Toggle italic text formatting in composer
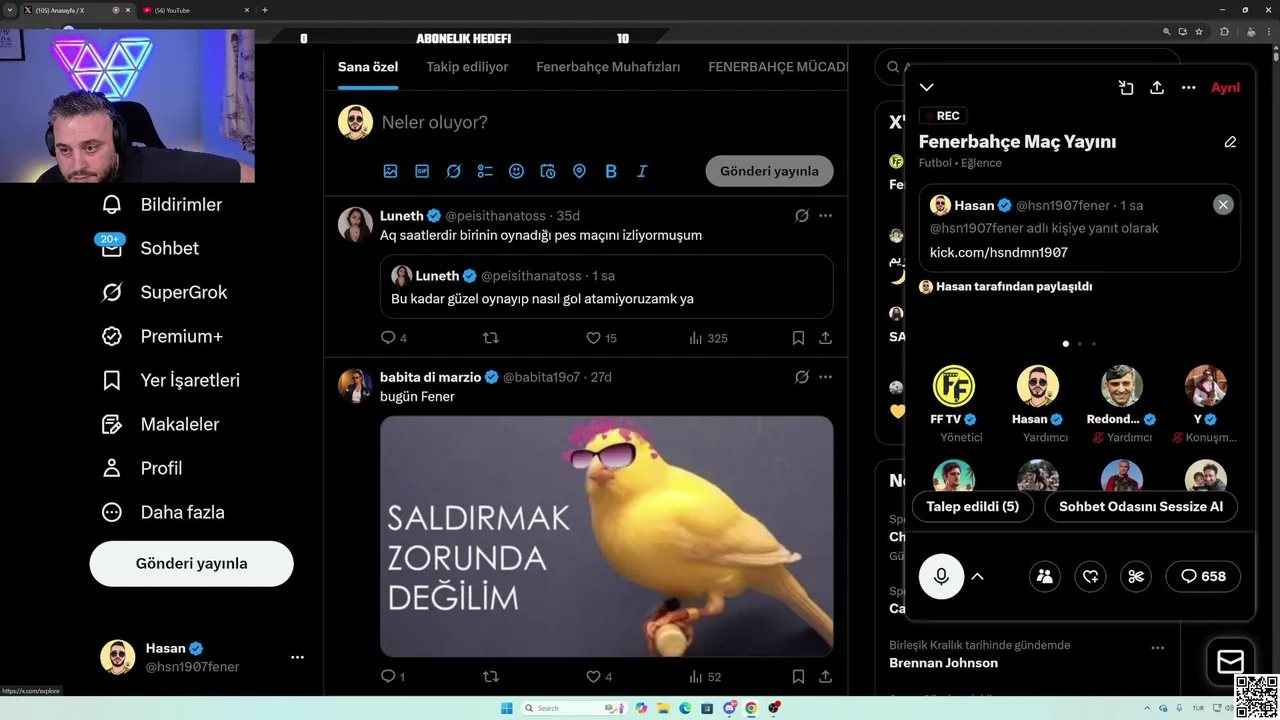 [x=642, y=171]
